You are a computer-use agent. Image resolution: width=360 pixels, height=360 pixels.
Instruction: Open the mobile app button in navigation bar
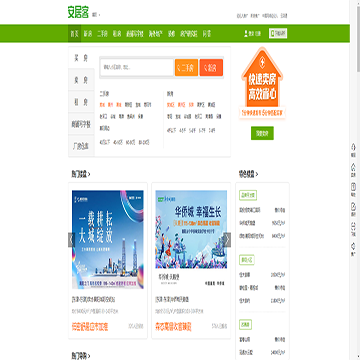[x=278, y=33]
